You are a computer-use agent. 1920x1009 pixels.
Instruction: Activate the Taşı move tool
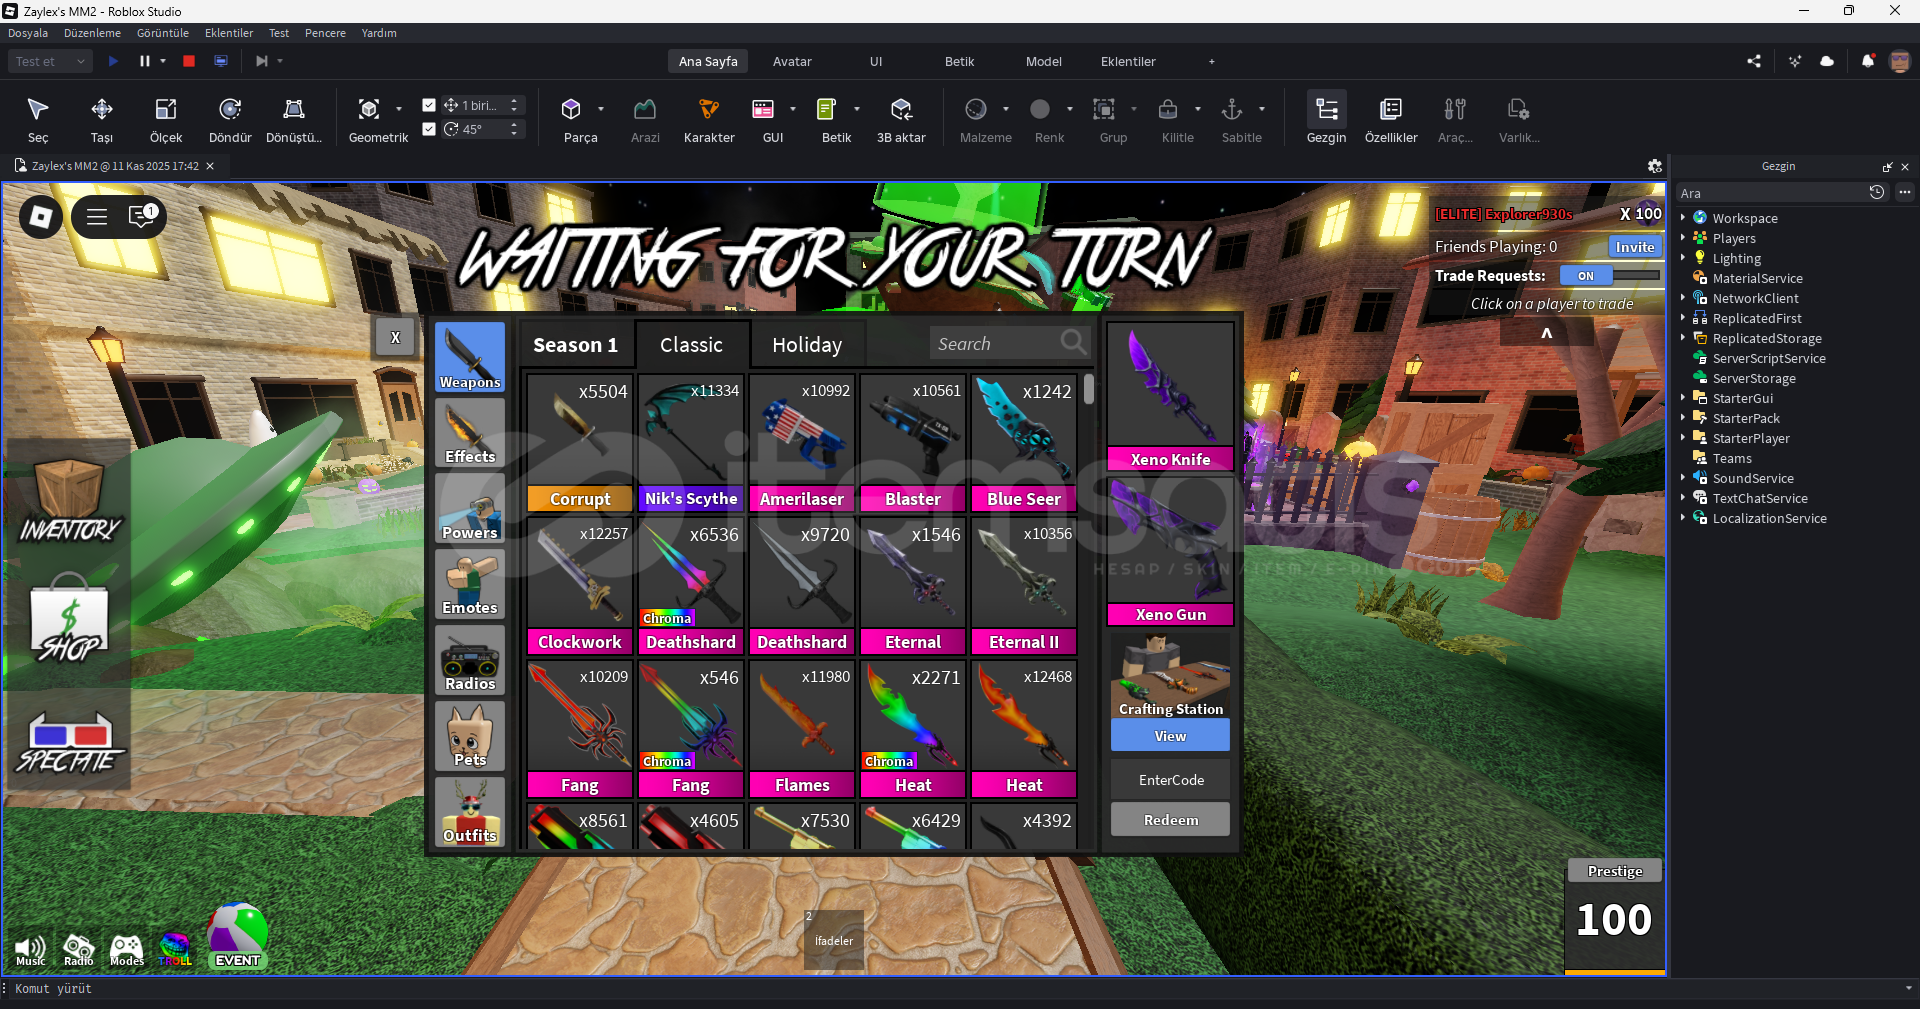(x=102, y=119)
